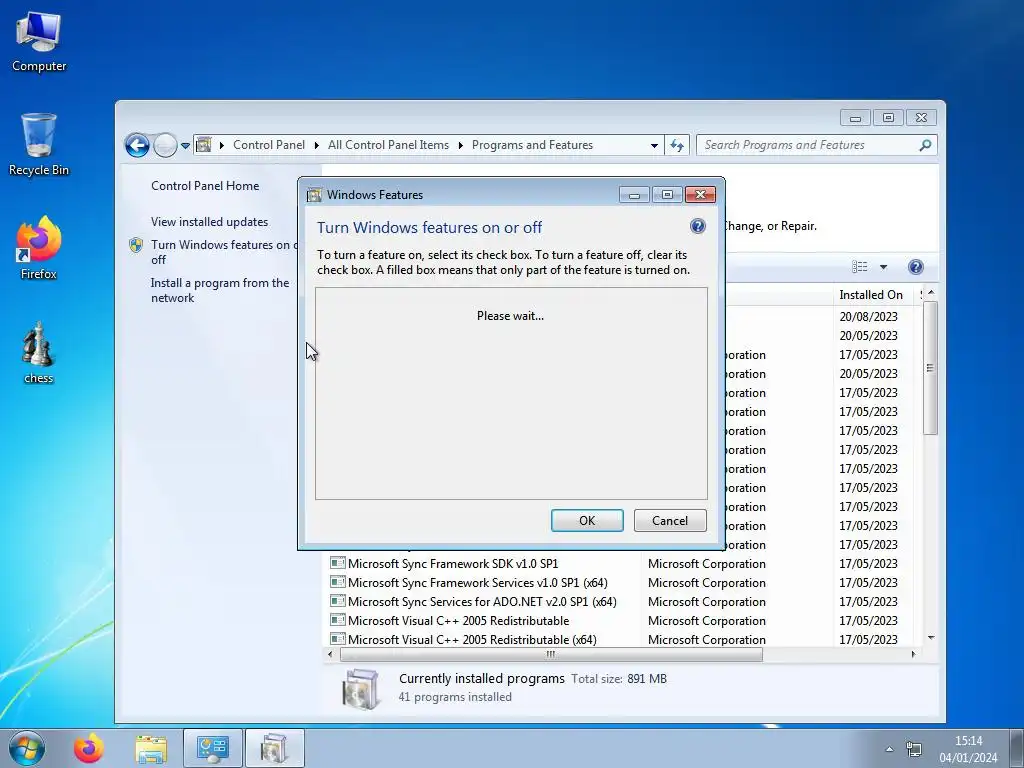Select Control Panel in the breadcrumb
The width and height of the screenshot is (1024, 768).
pyautogui.click(x=268, y=145)
